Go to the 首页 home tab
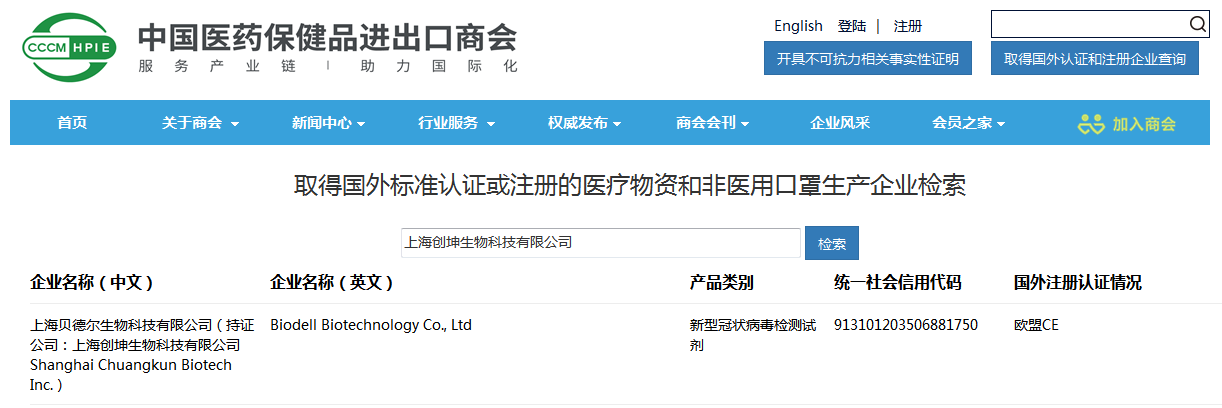 click(x=72, y=123)
